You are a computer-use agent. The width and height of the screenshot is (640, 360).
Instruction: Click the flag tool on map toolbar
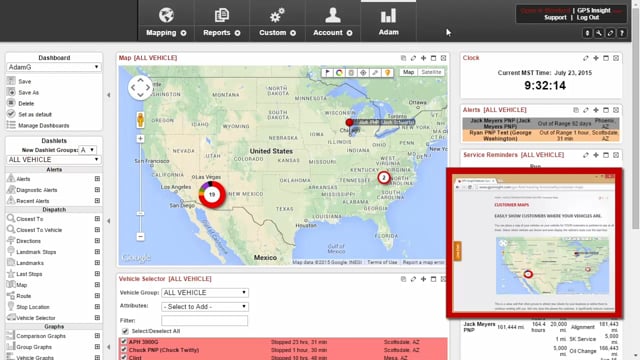pos(327,73)
